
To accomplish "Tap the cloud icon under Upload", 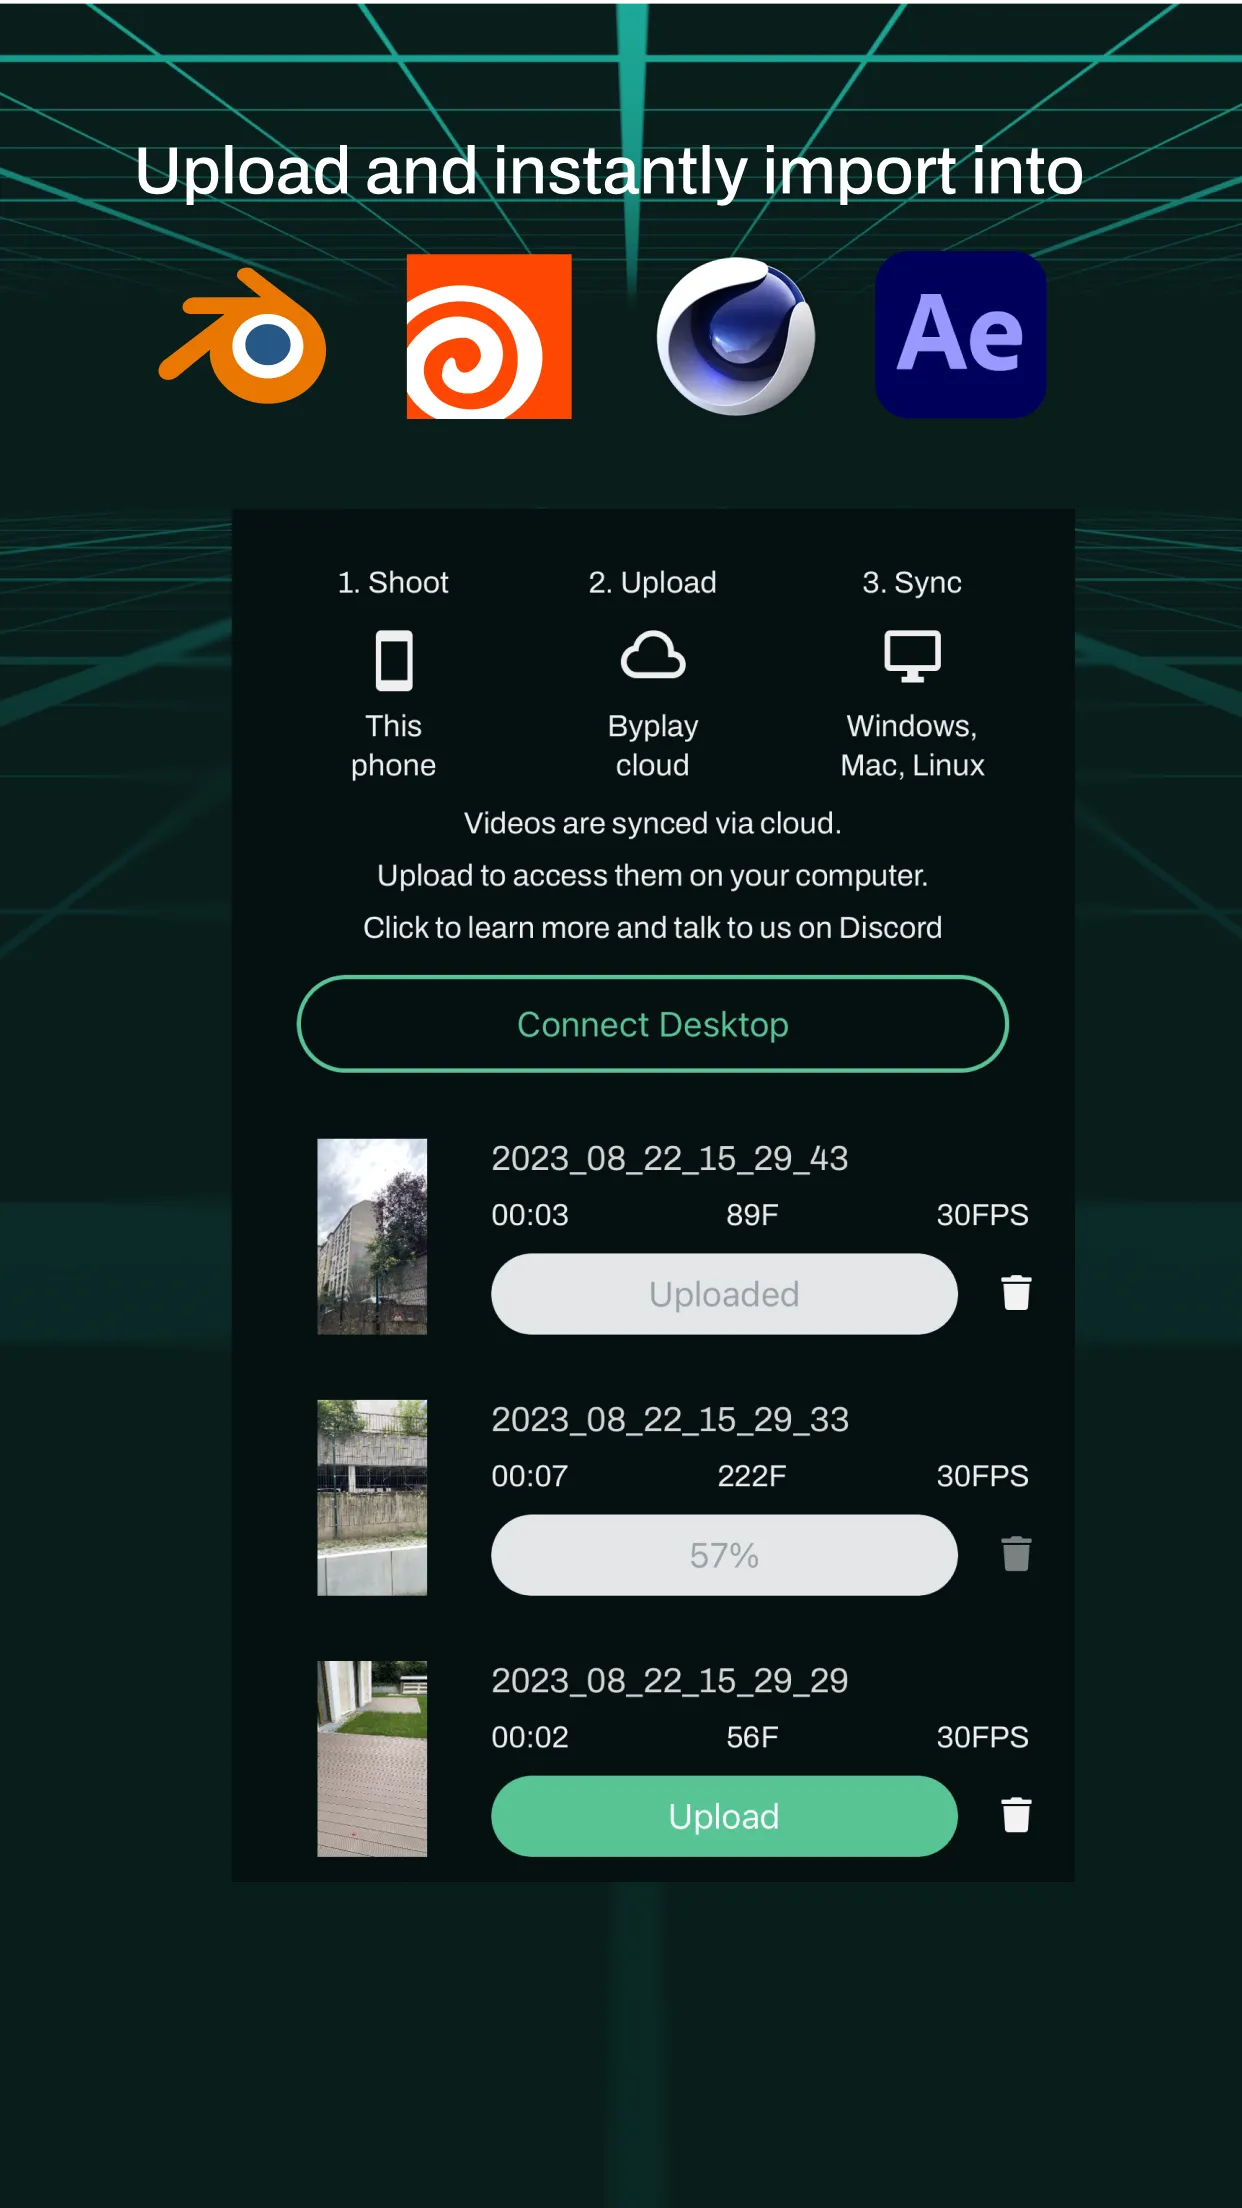I will point(653,656).
